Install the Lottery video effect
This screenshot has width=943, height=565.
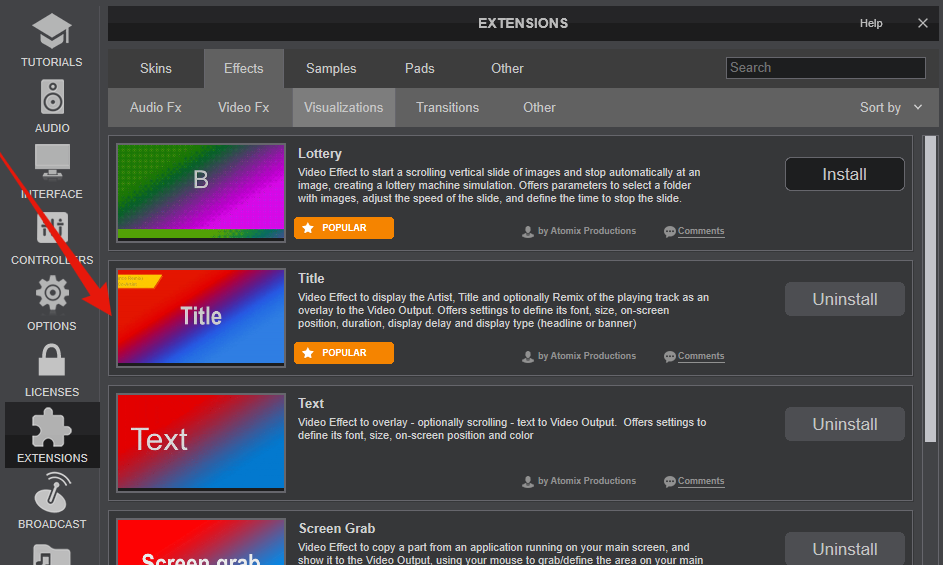click(844, 174)
